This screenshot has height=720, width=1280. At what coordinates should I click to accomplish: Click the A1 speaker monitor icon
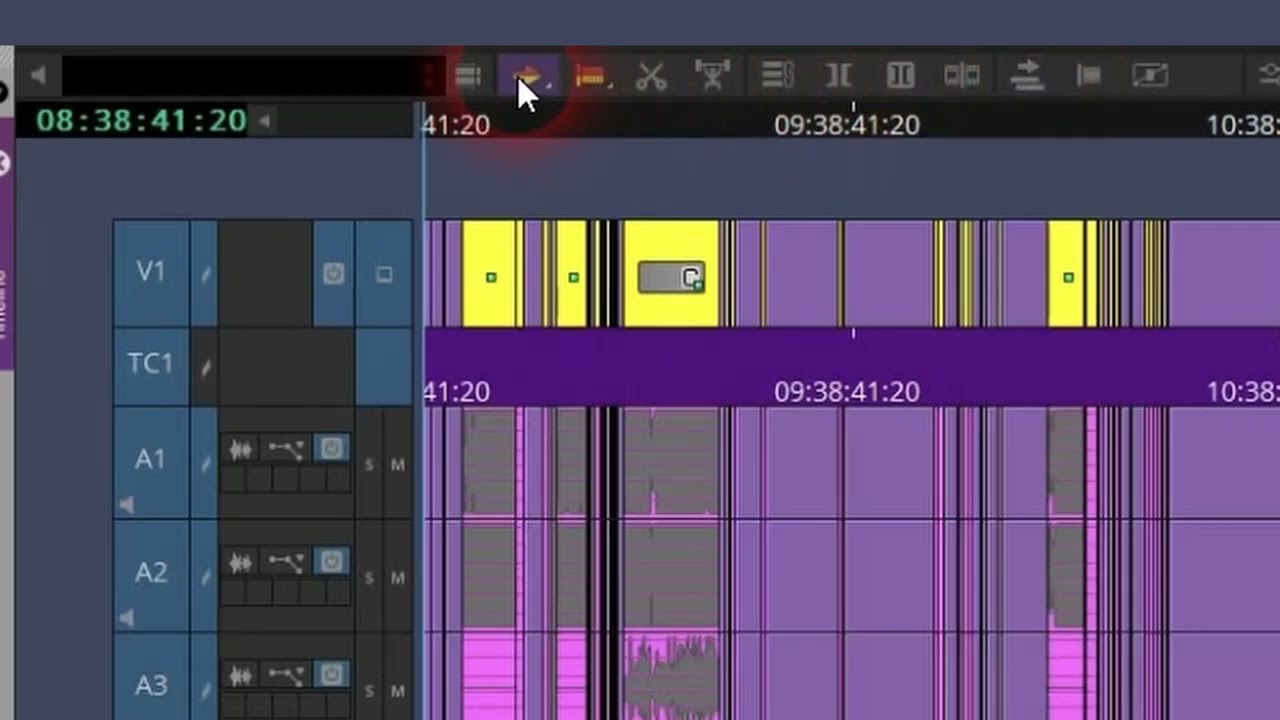(126, 506)
